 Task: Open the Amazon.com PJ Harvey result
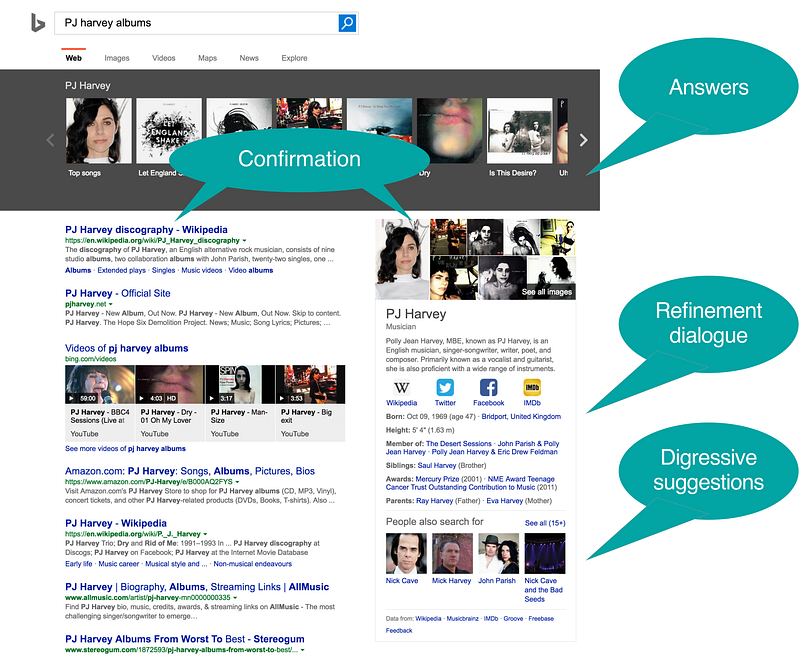coord(190,471)
